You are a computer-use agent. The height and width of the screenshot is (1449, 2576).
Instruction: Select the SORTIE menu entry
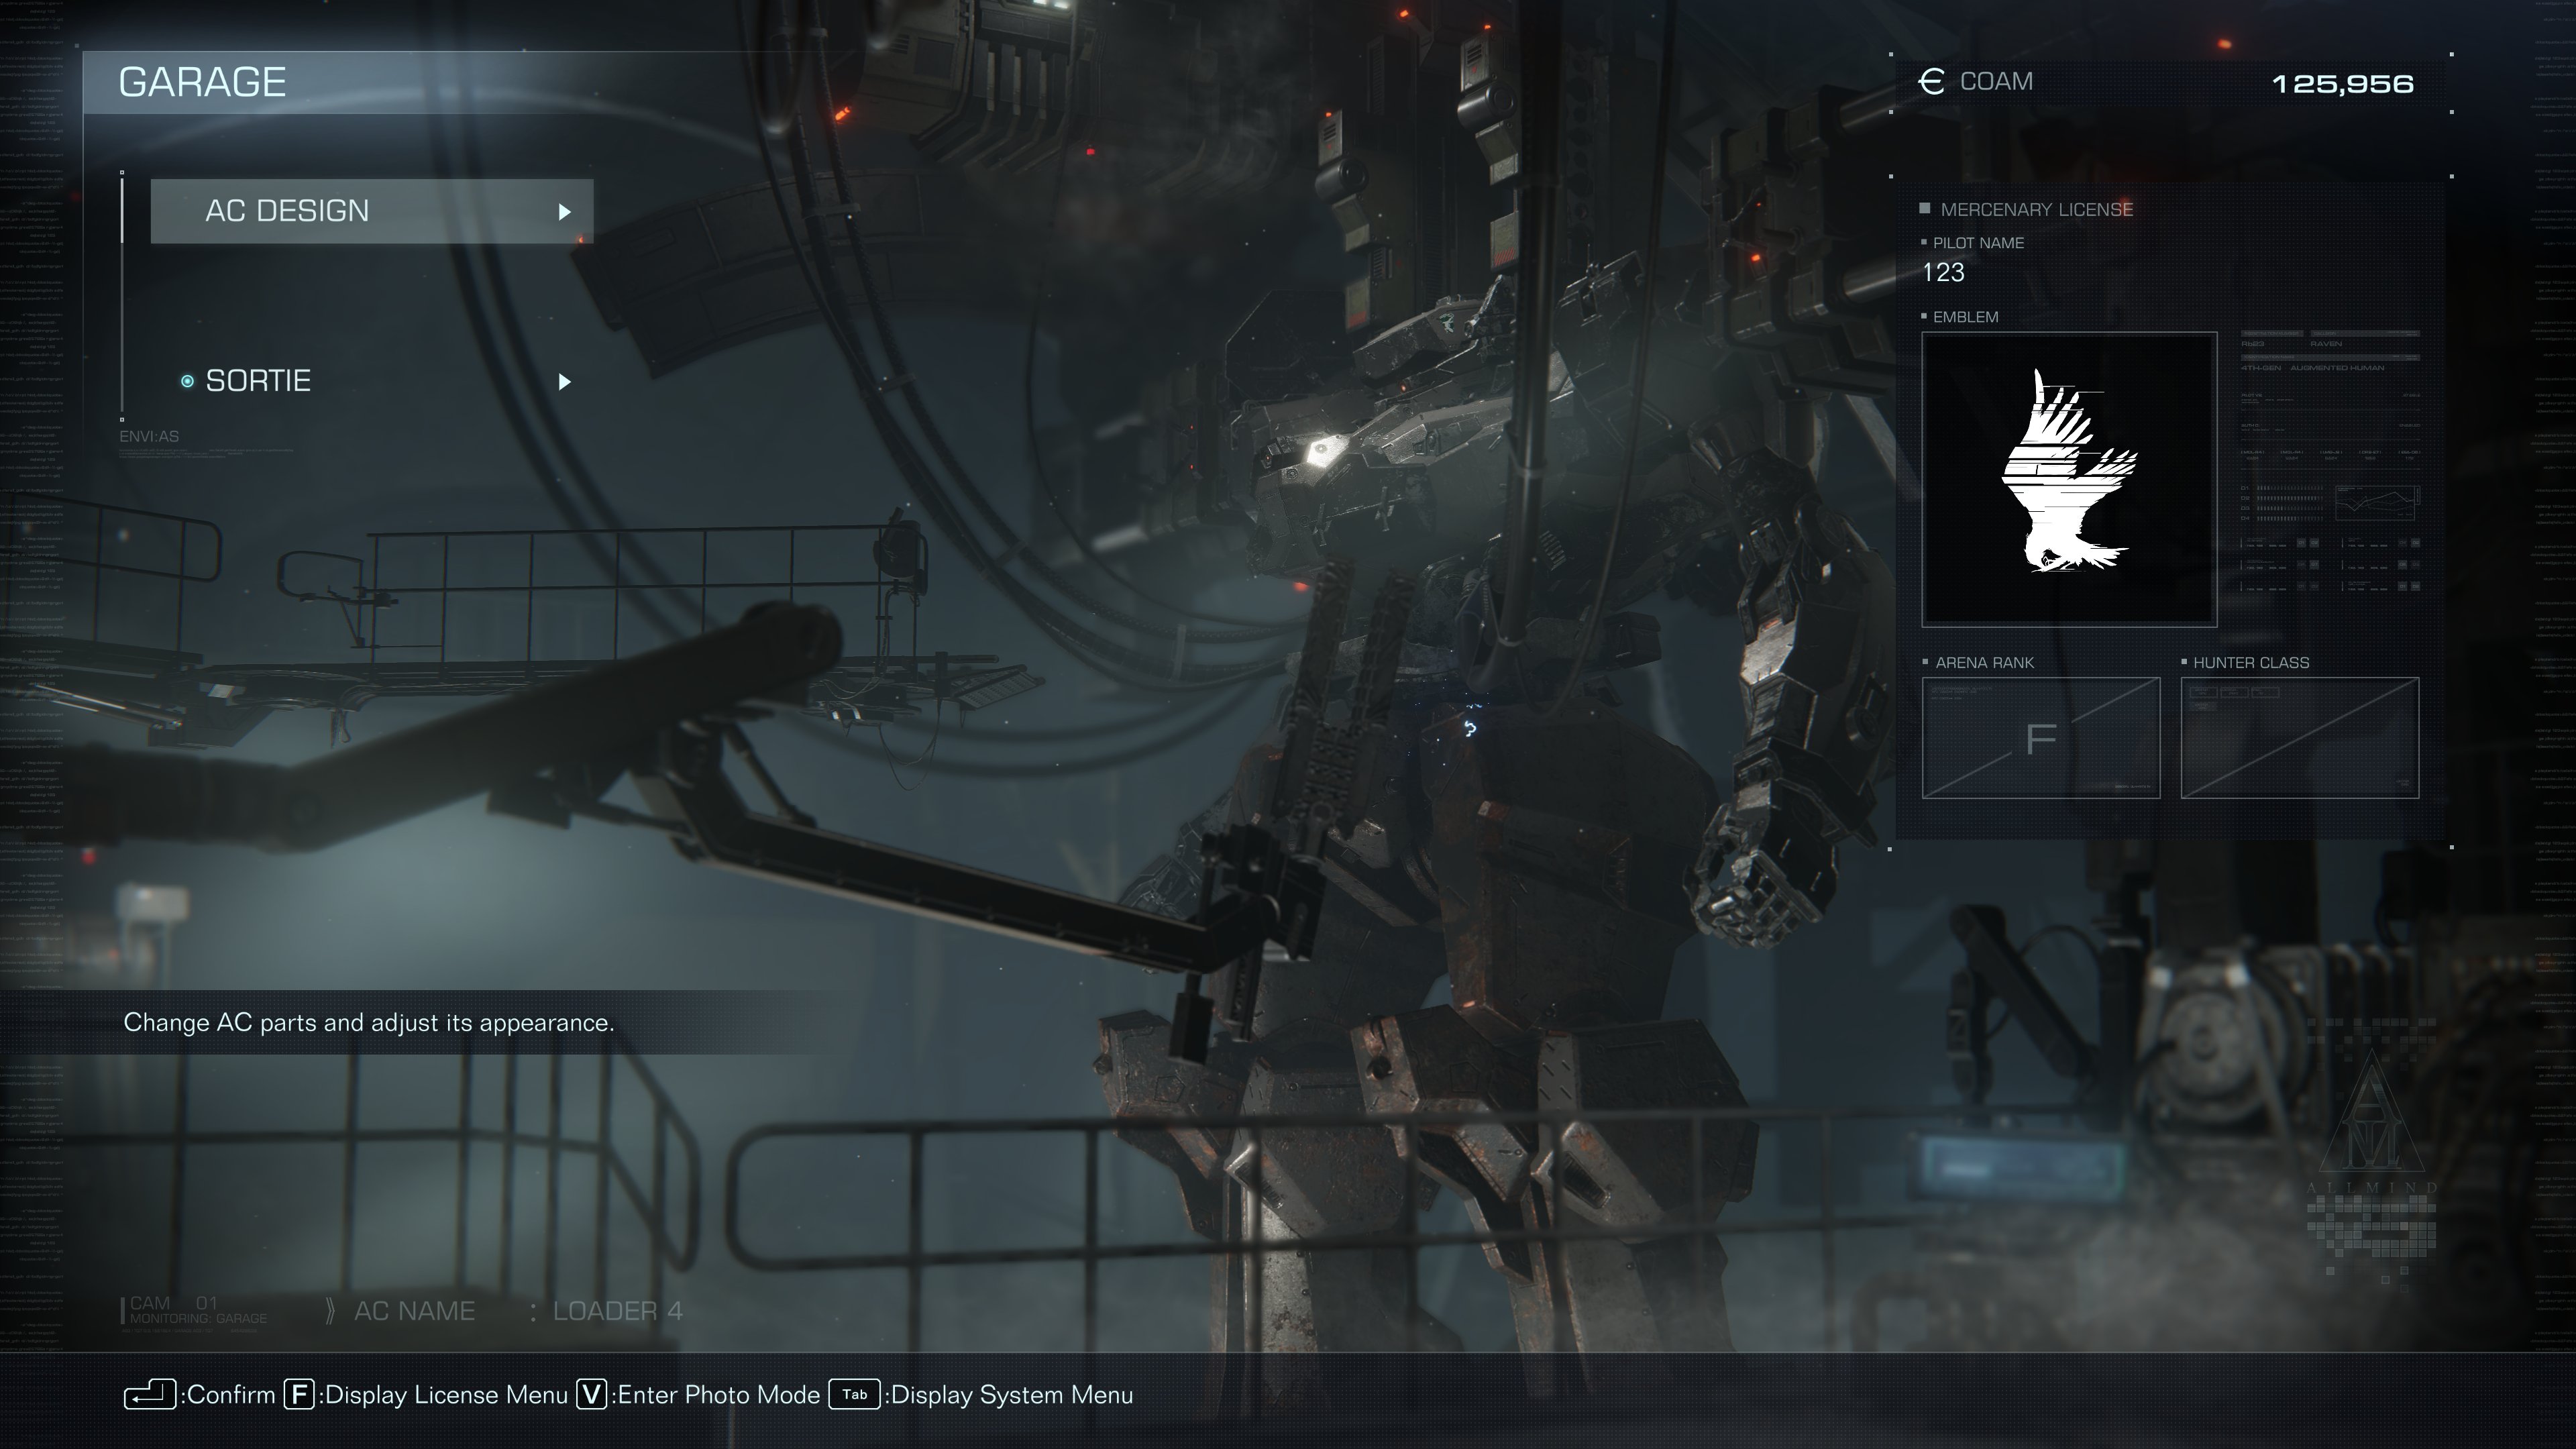pos(372,381)
